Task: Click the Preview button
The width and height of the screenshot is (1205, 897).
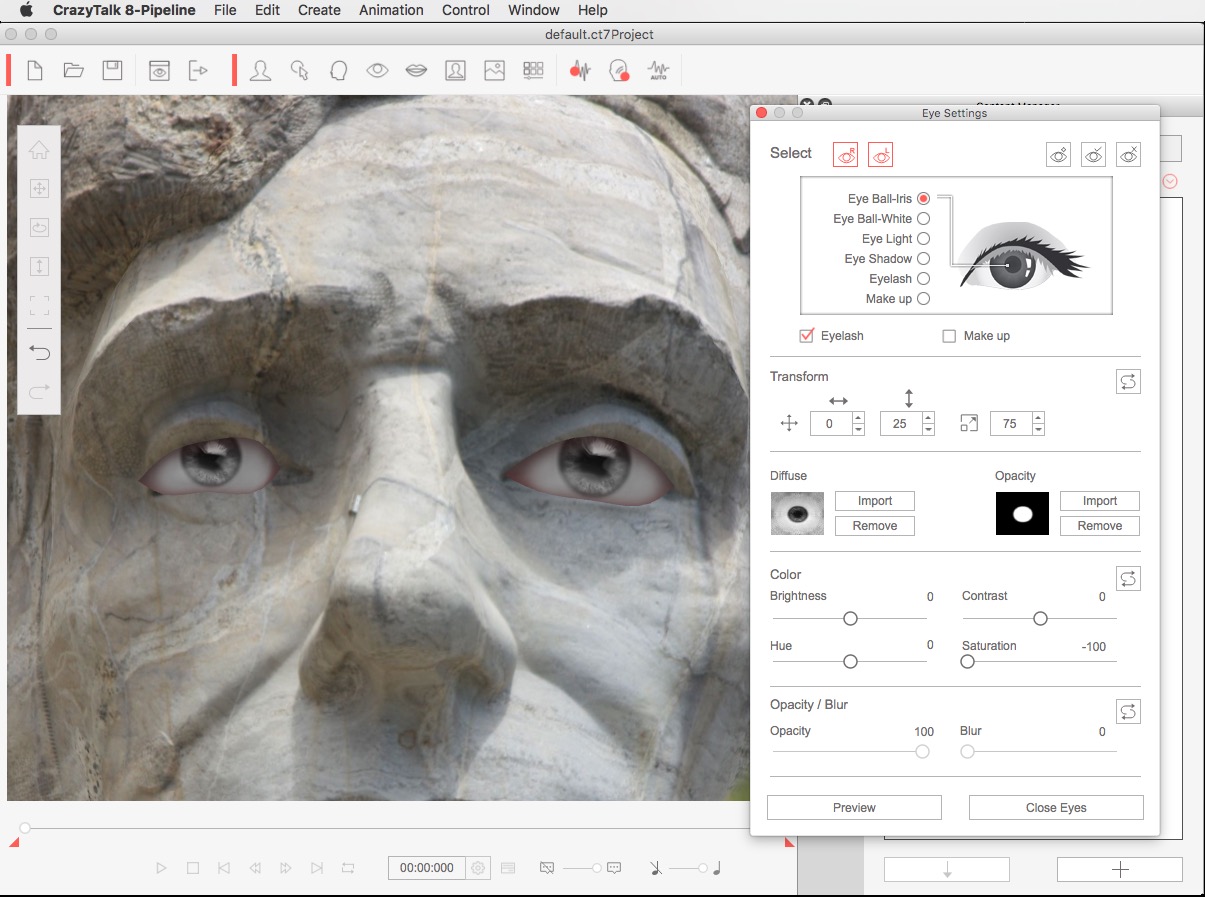Action: pos(854,808)
